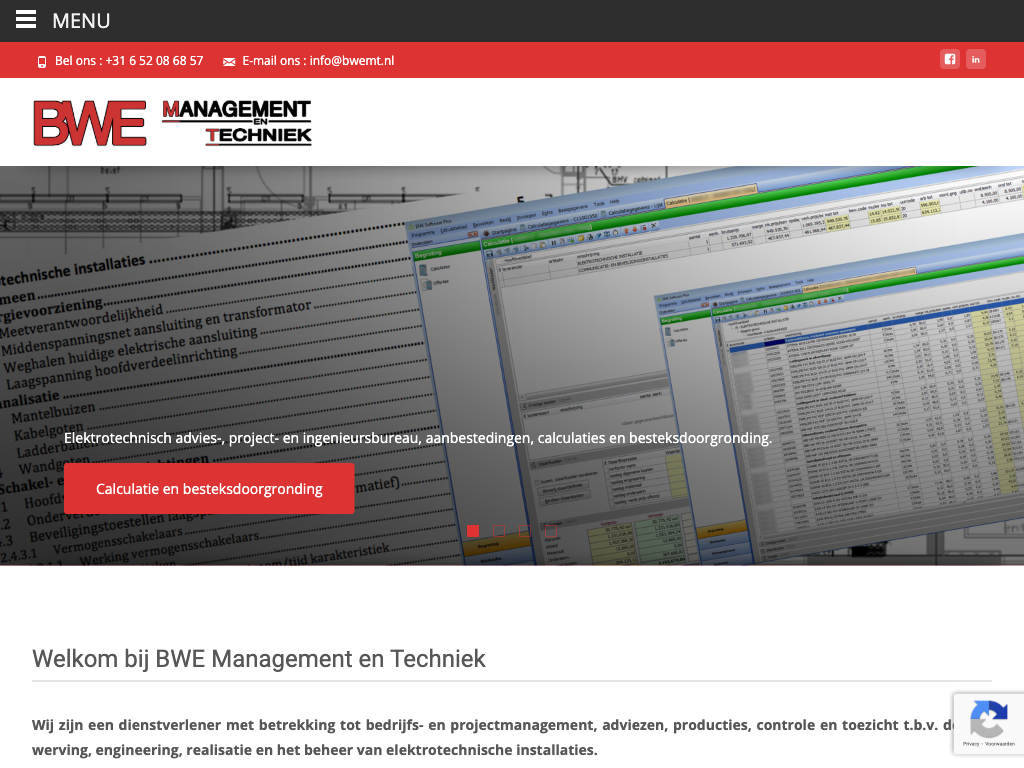Open the hamburger menu icon
Screen dimensions: 1024x768
coord(26,20)
